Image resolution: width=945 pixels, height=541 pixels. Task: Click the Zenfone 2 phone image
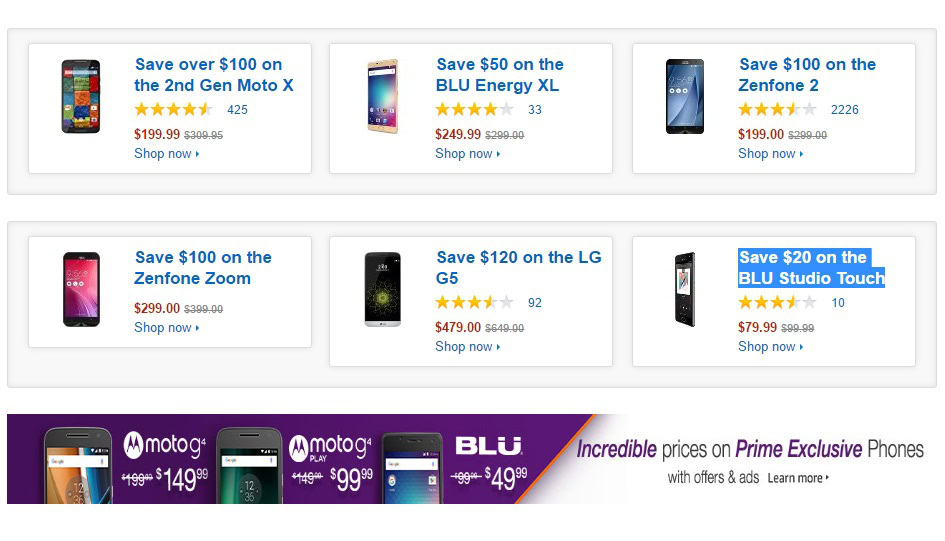pyautogui.click(x=685, y=97)
